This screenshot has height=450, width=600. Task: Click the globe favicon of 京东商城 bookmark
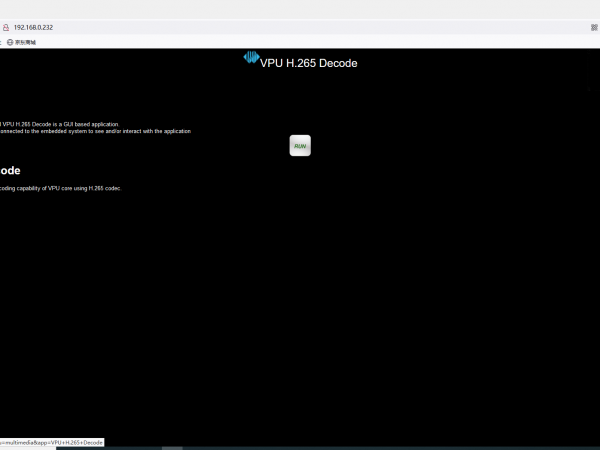point(10,42)
